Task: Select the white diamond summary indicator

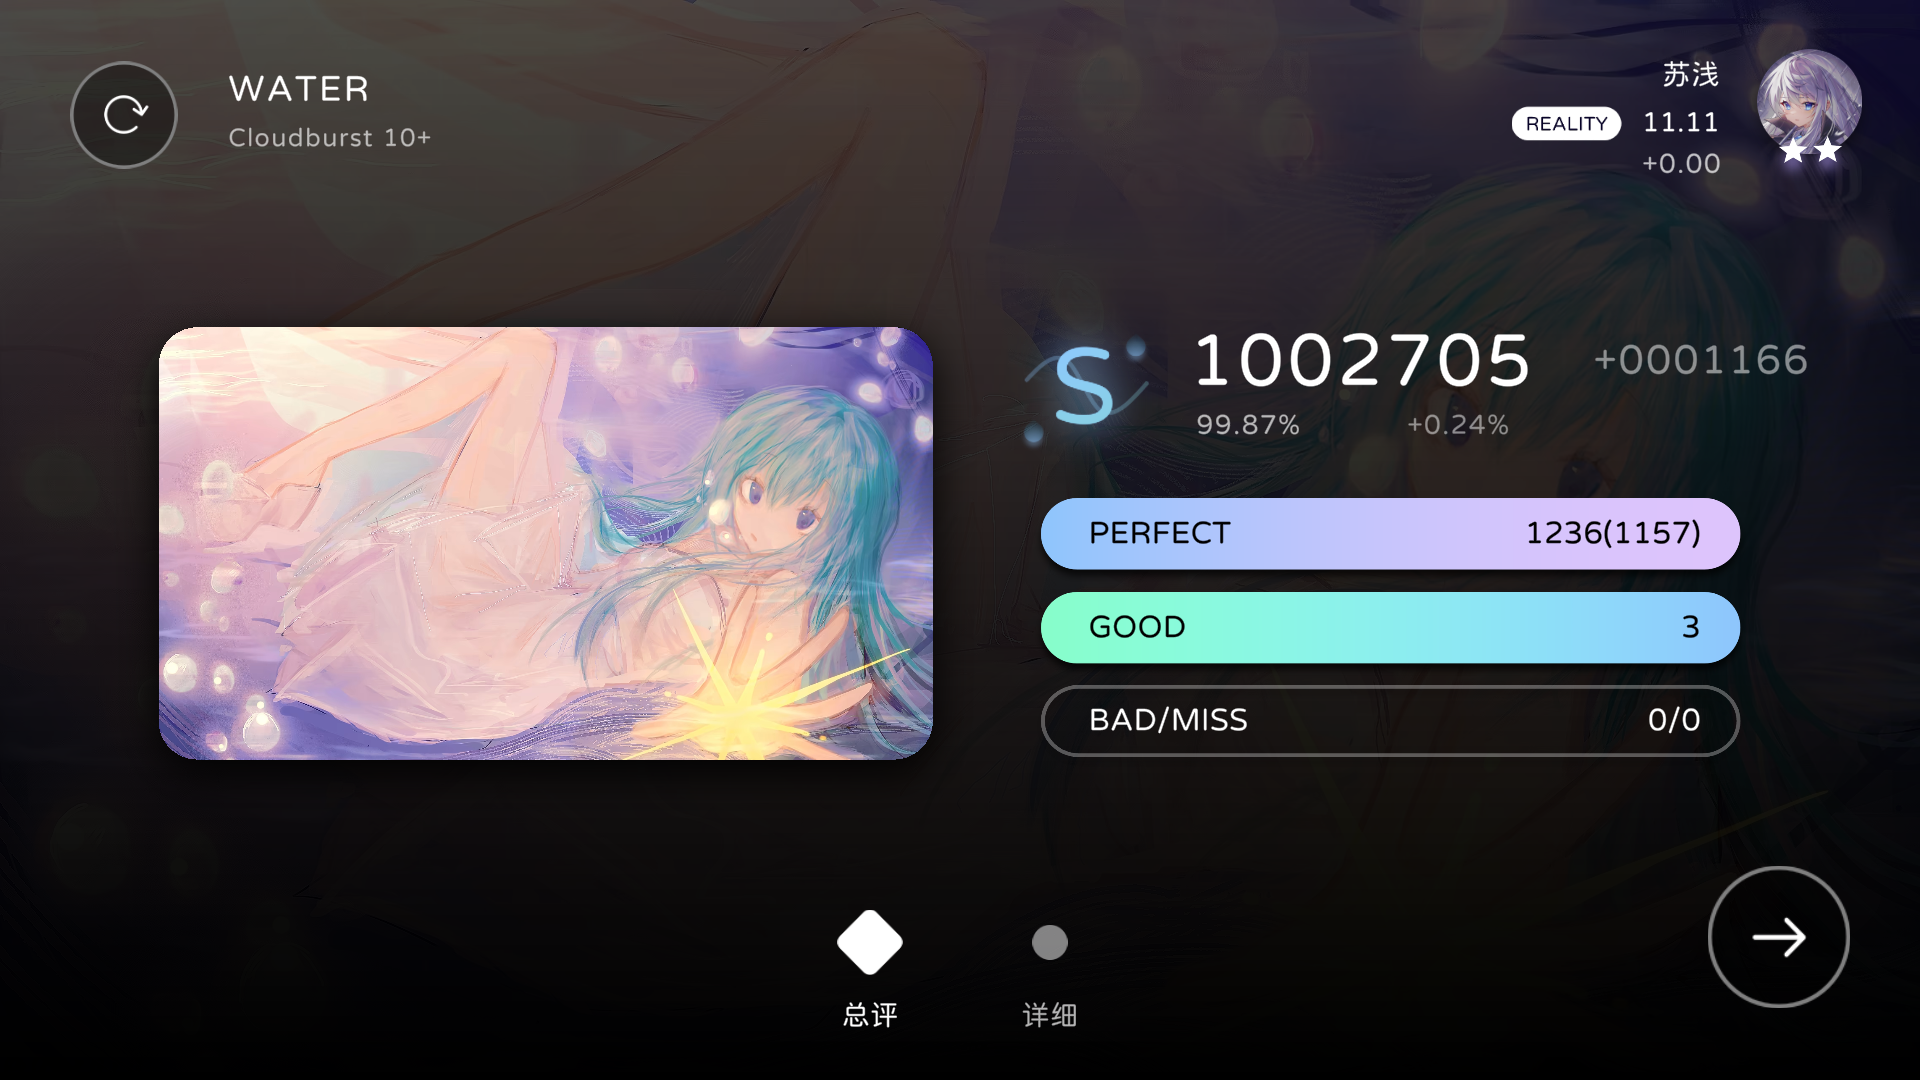Action: pos(870,942)
